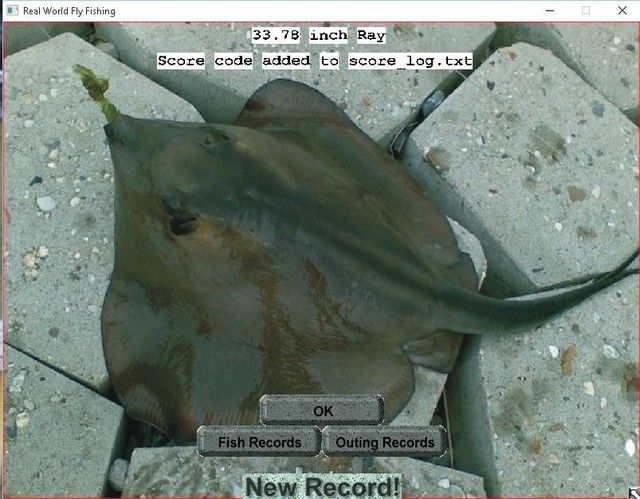
Task: Maximize the game window
Action: (x=586, y=11)
